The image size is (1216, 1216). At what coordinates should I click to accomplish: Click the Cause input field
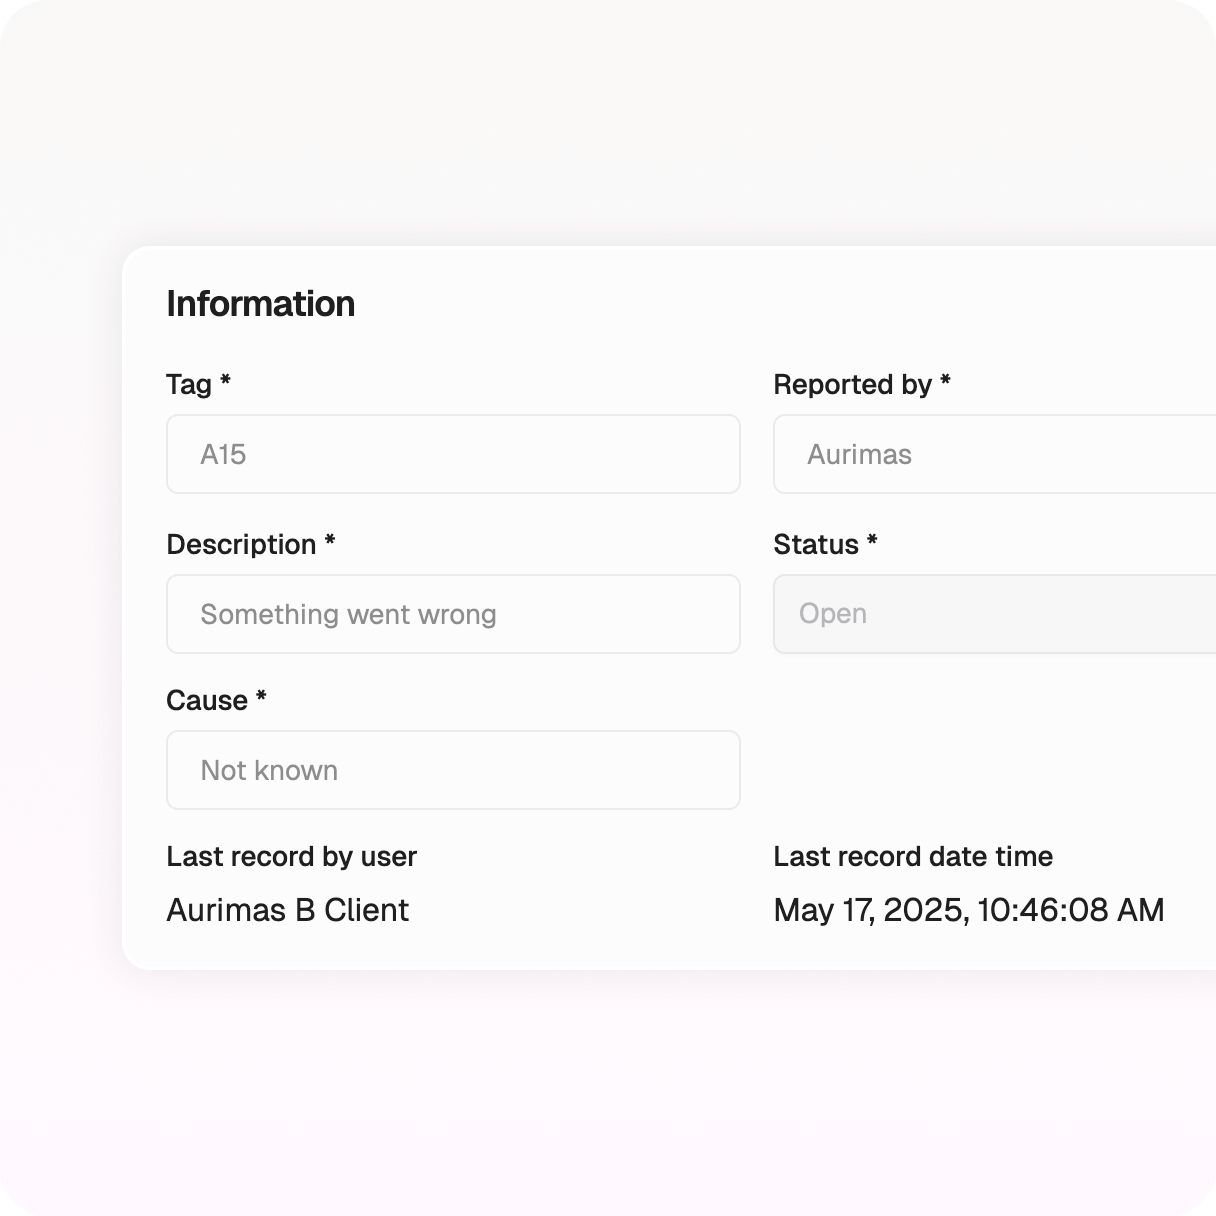click(453, 770)
